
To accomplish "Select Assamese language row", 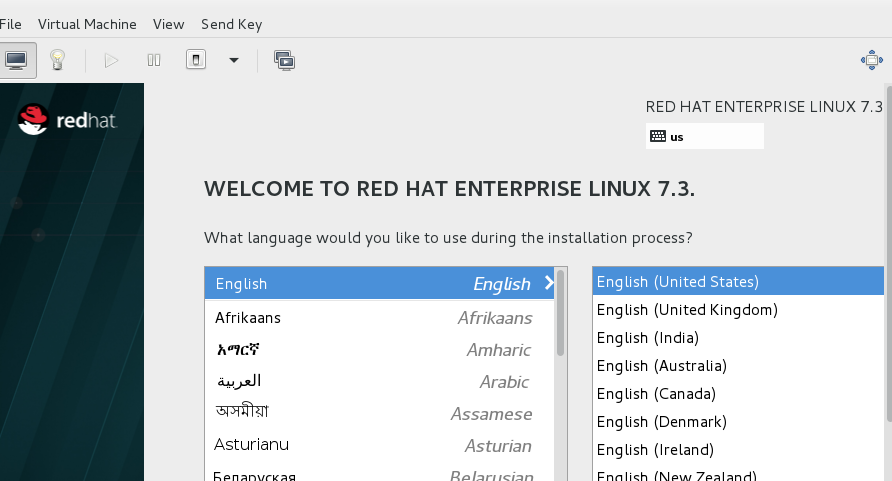I will tap(379, 413).
